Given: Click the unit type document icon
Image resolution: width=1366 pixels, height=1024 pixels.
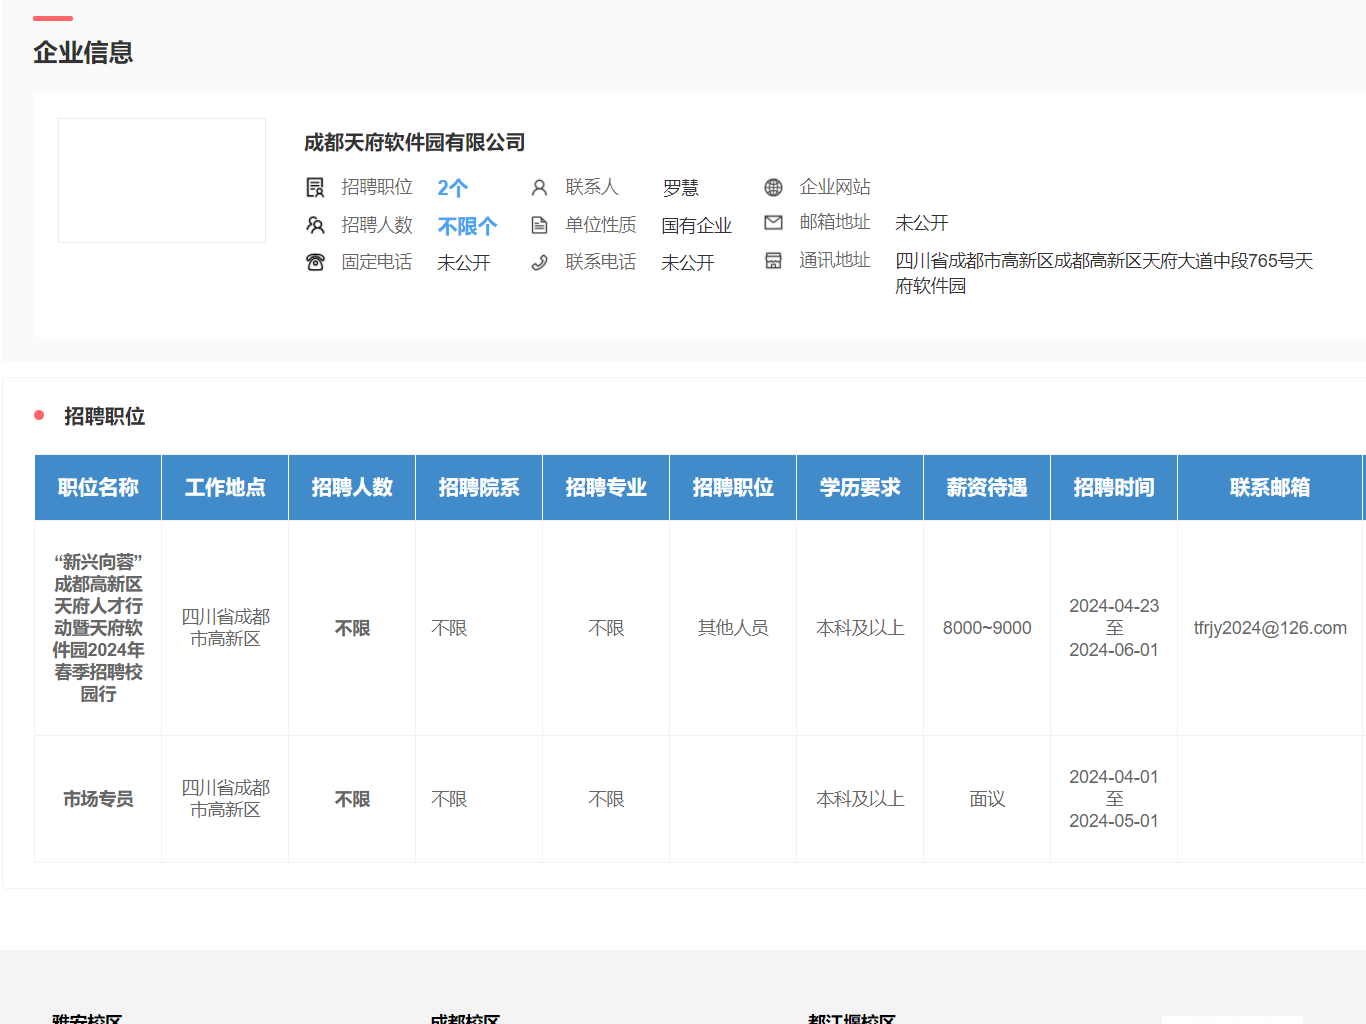Looking at the screenshot, I should (539, 225).
